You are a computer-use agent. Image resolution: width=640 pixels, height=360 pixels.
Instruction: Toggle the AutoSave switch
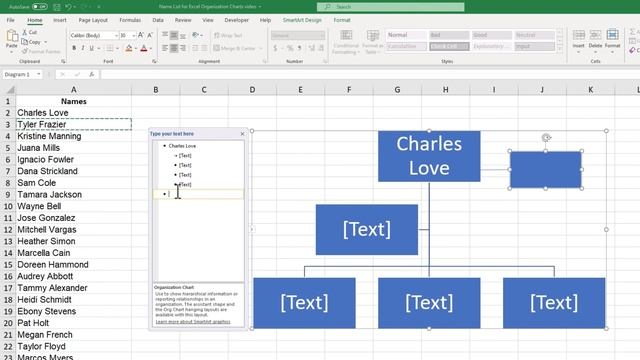pyautogui.click(x=40, y=7)
